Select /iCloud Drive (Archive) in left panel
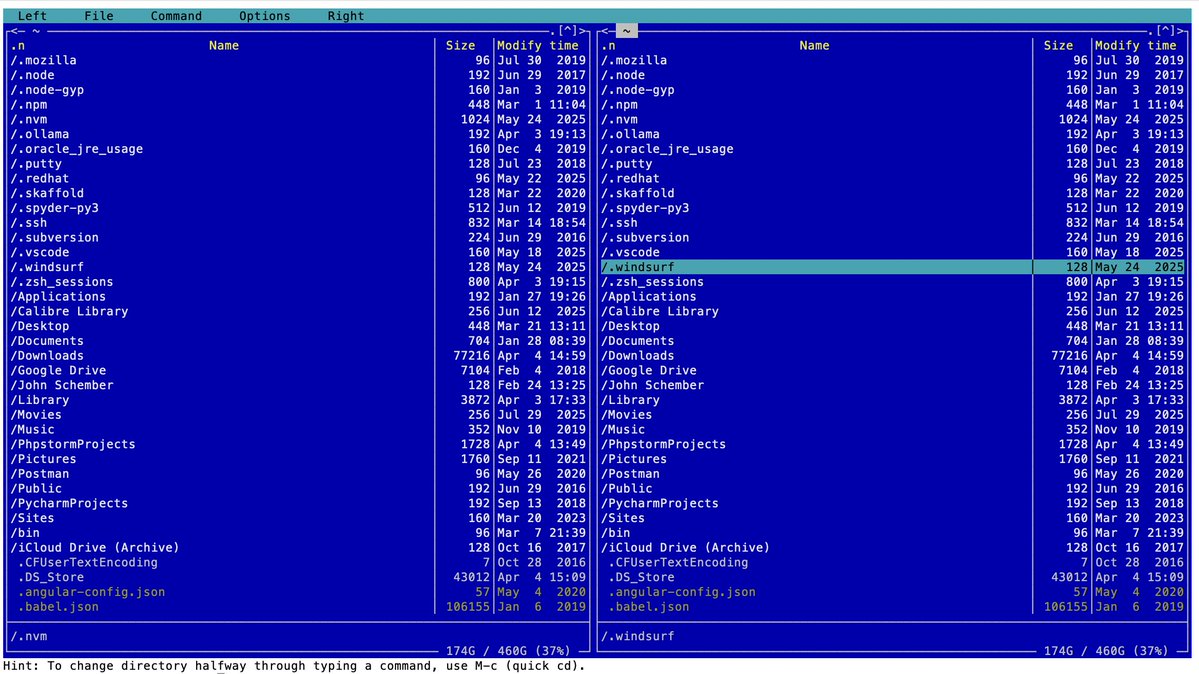The image size is (1199, 674). pos(298,548)
